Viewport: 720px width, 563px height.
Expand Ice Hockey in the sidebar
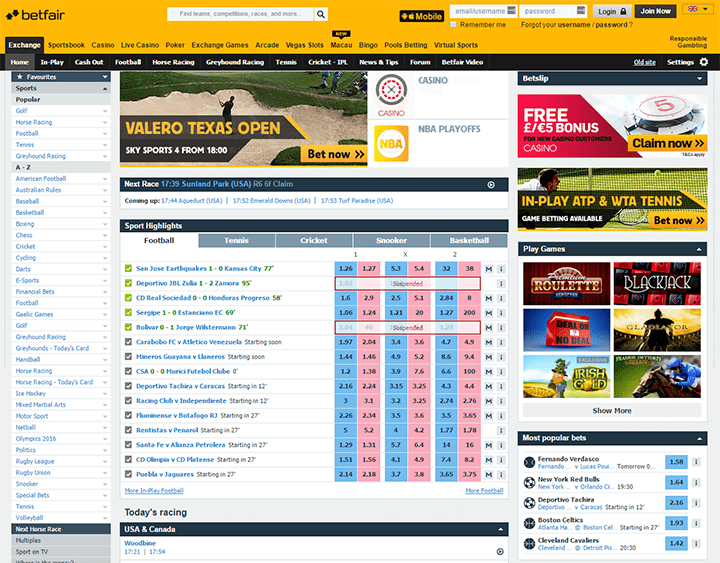105,394
